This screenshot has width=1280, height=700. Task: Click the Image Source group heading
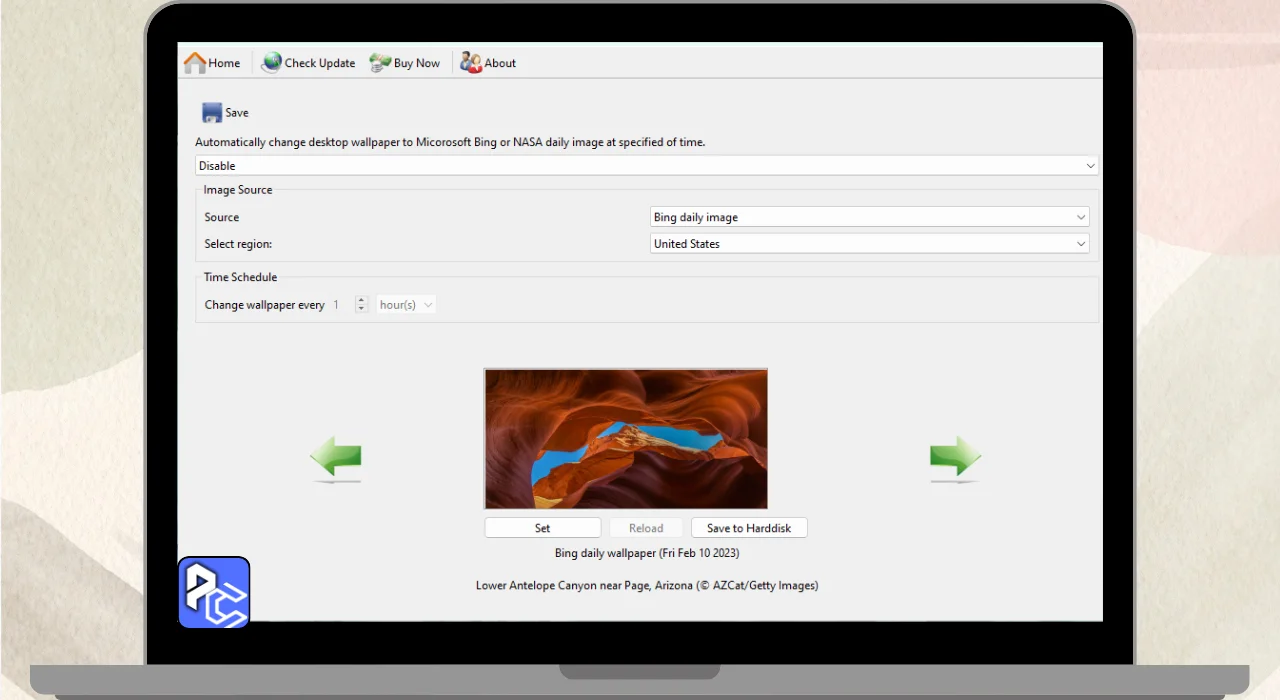[238, 190]
